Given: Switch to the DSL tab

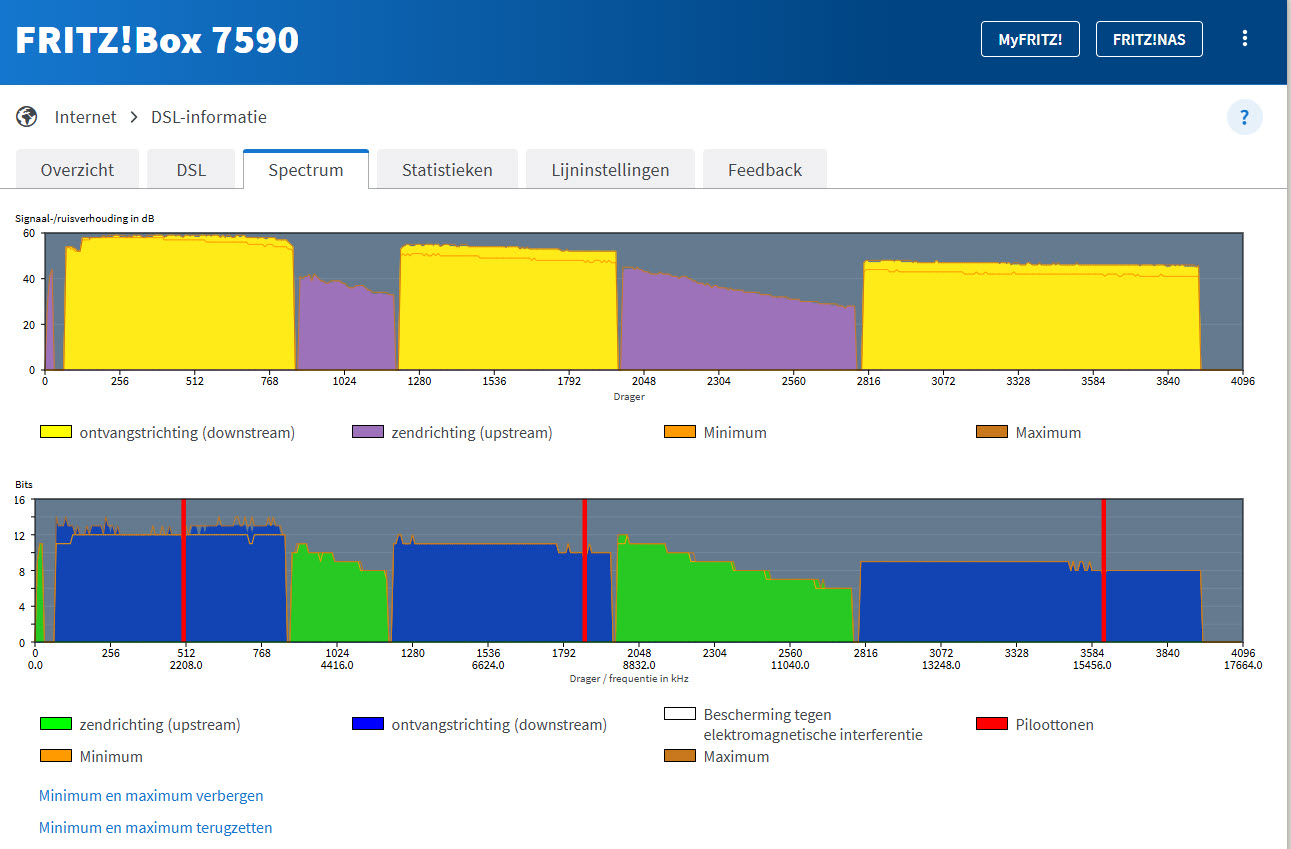Looking at the screenshot, I should pos(191,170).
